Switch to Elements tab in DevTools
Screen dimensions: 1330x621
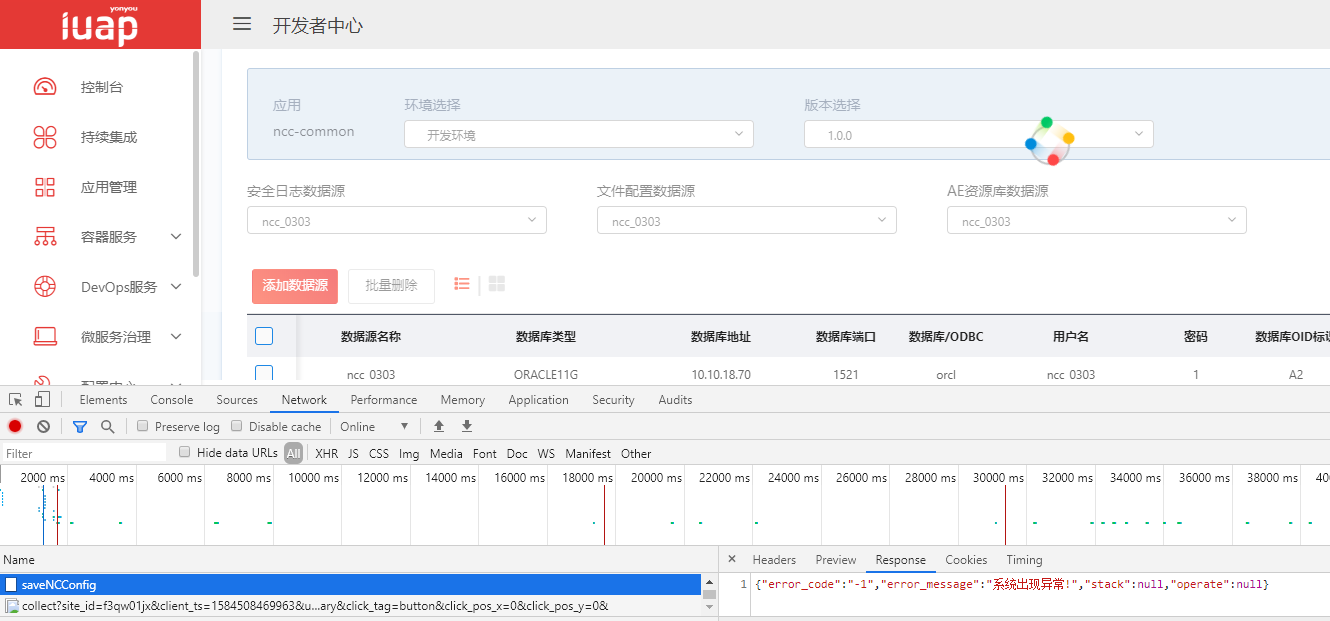(x=103, y=400)
